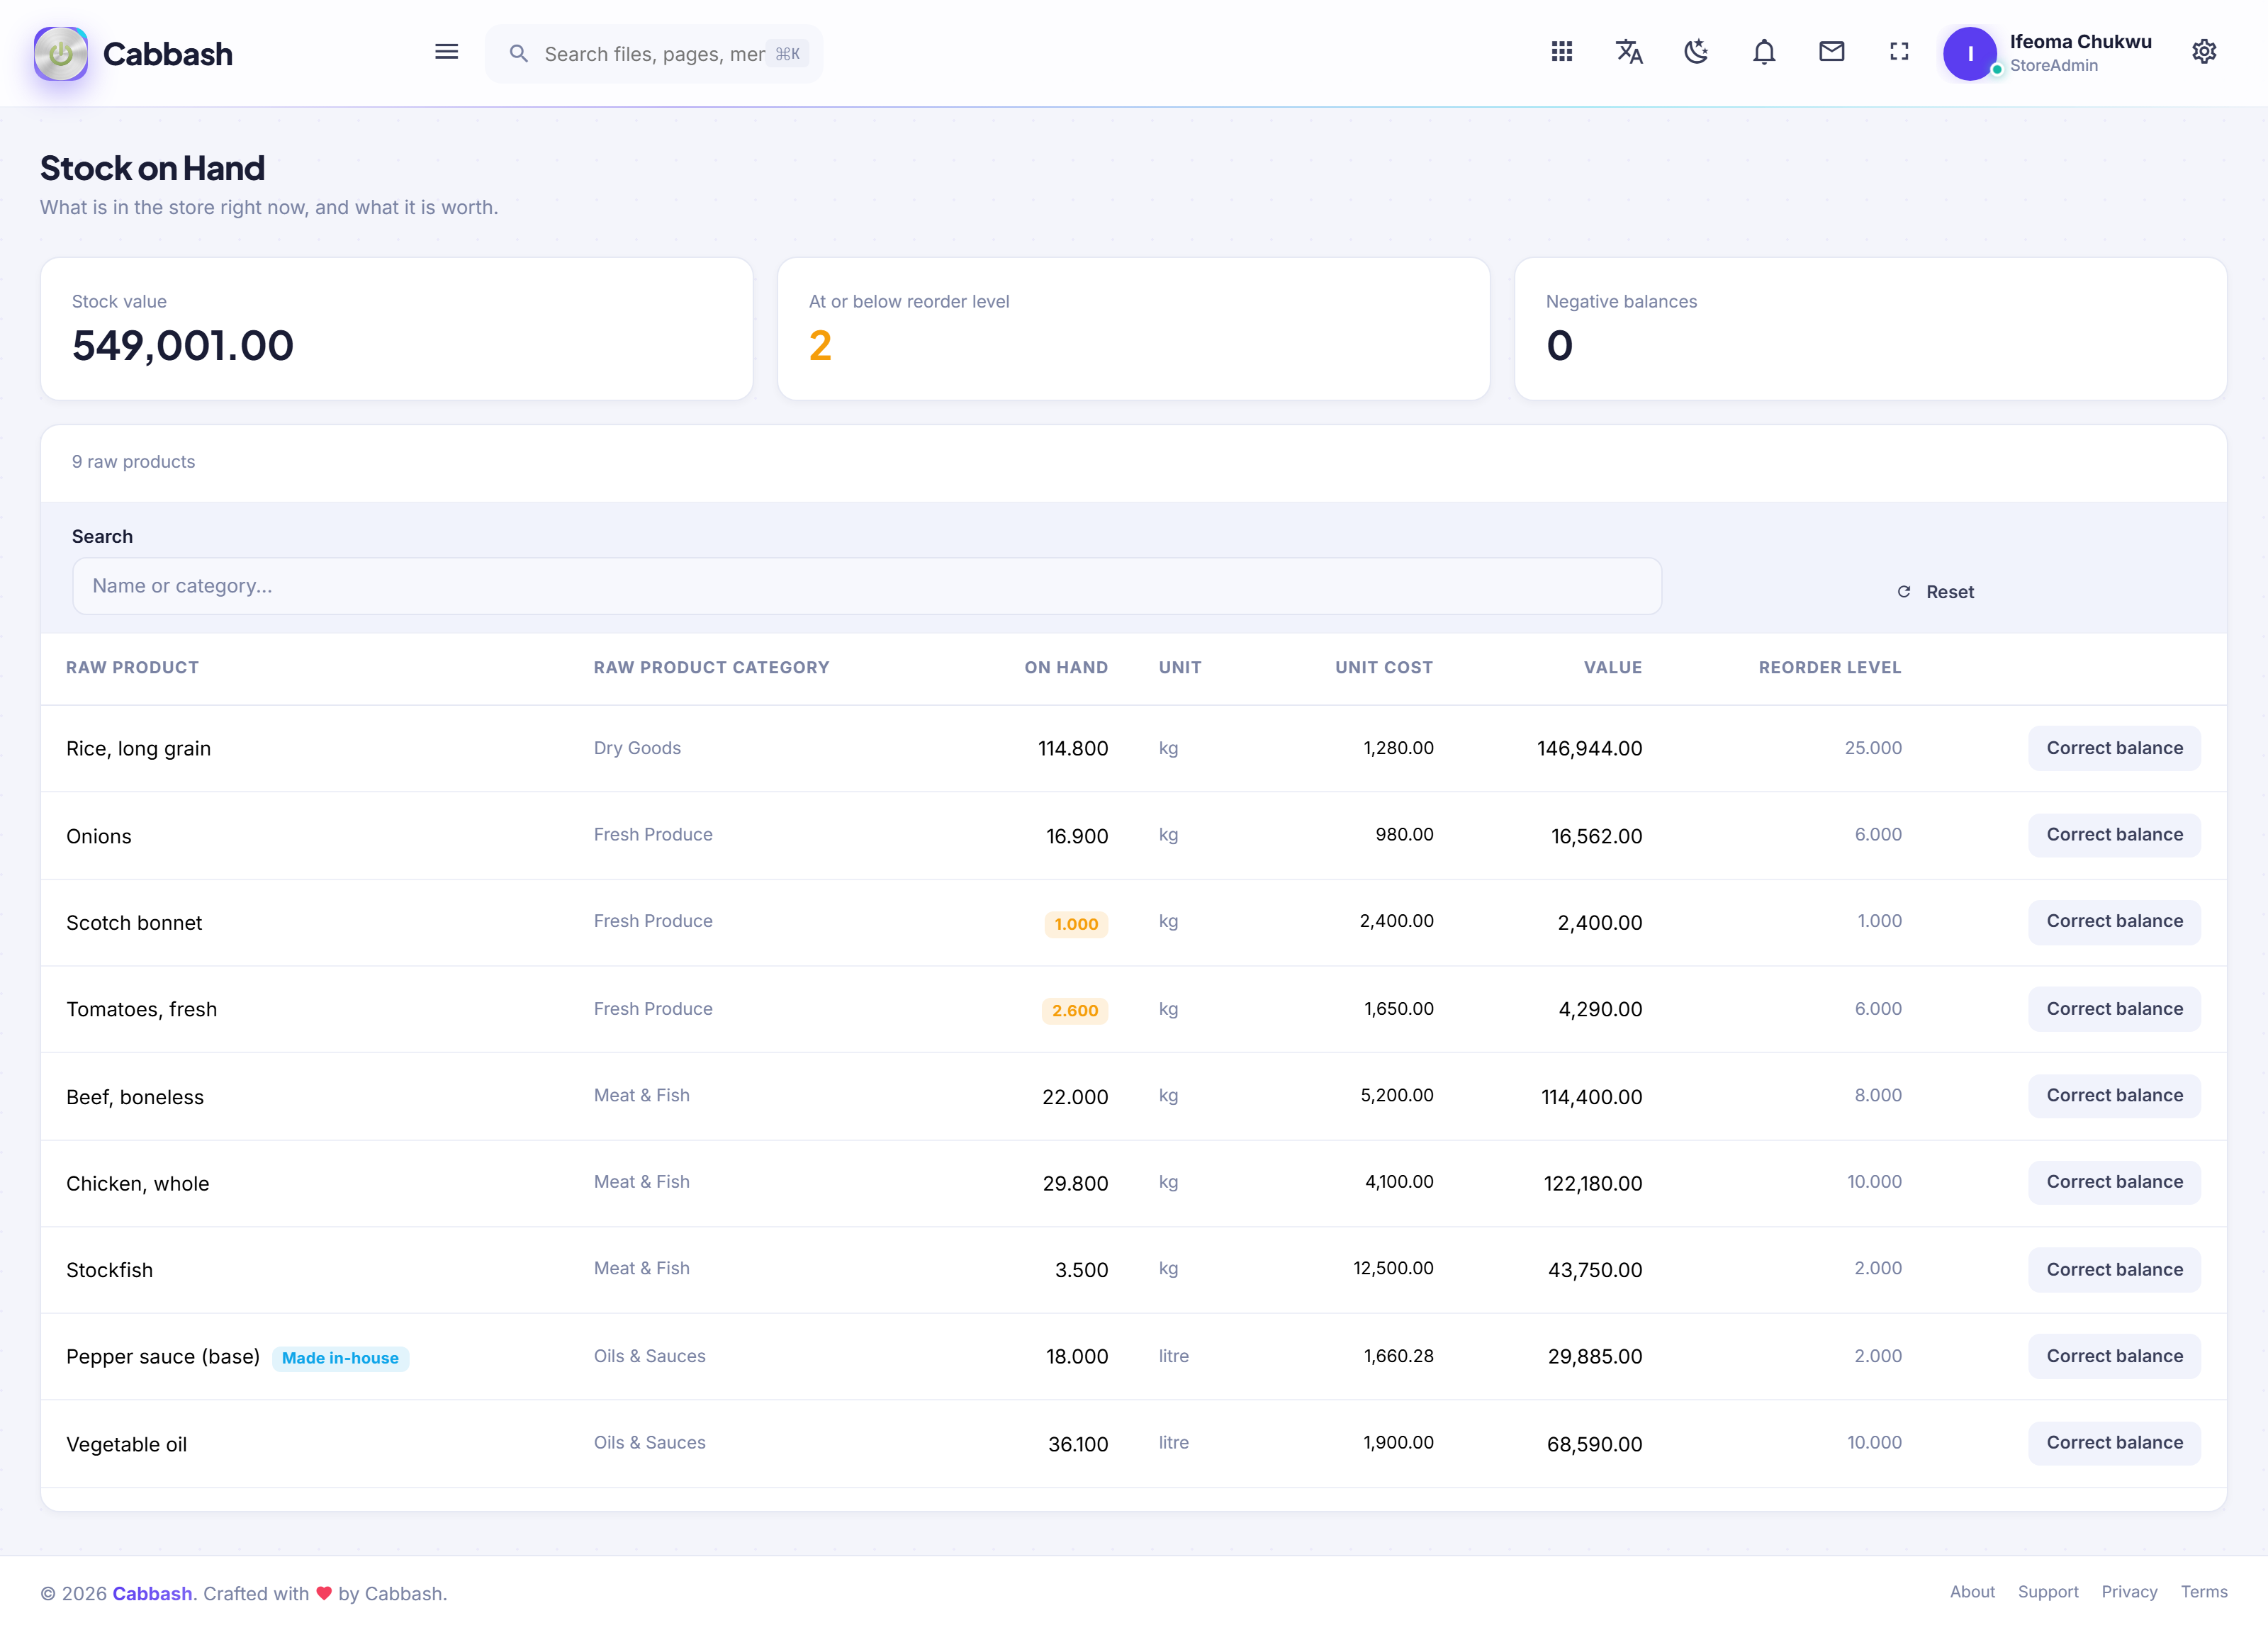Click the value 146,944.00 cell
The height and width of the screenshot is (1630, 2268).
point(1589,748)
